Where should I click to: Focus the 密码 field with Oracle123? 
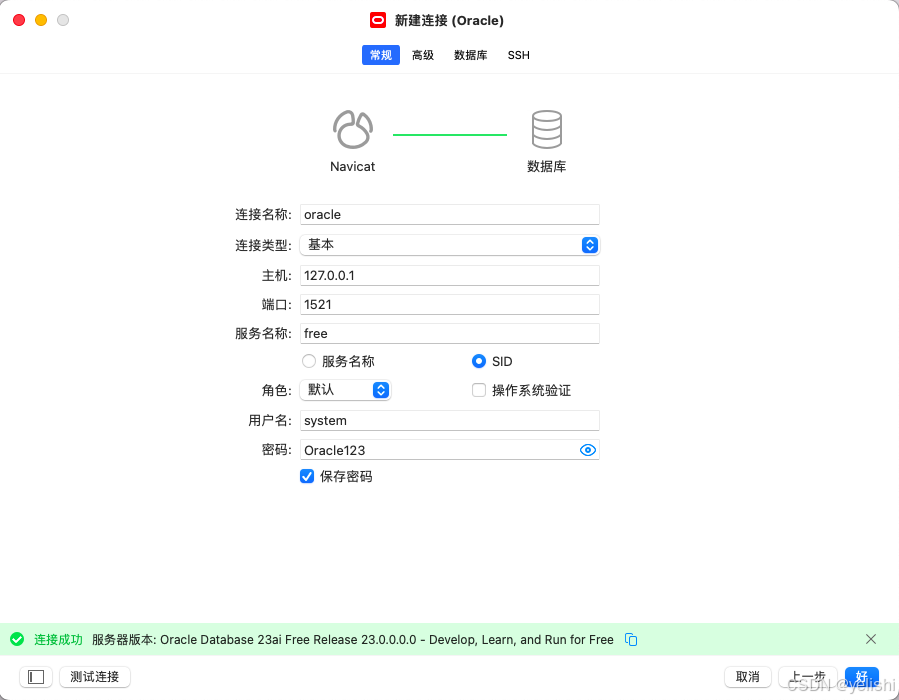450,450
